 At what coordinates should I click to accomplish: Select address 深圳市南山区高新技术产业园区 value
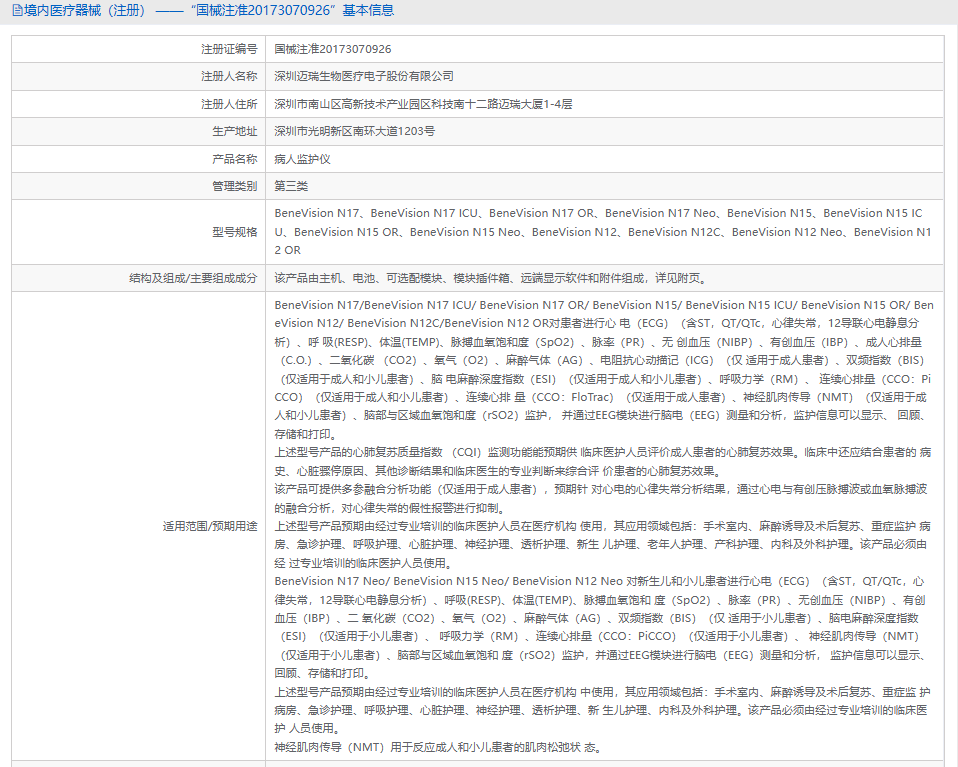pyautogui.click(x=423, y=104)
